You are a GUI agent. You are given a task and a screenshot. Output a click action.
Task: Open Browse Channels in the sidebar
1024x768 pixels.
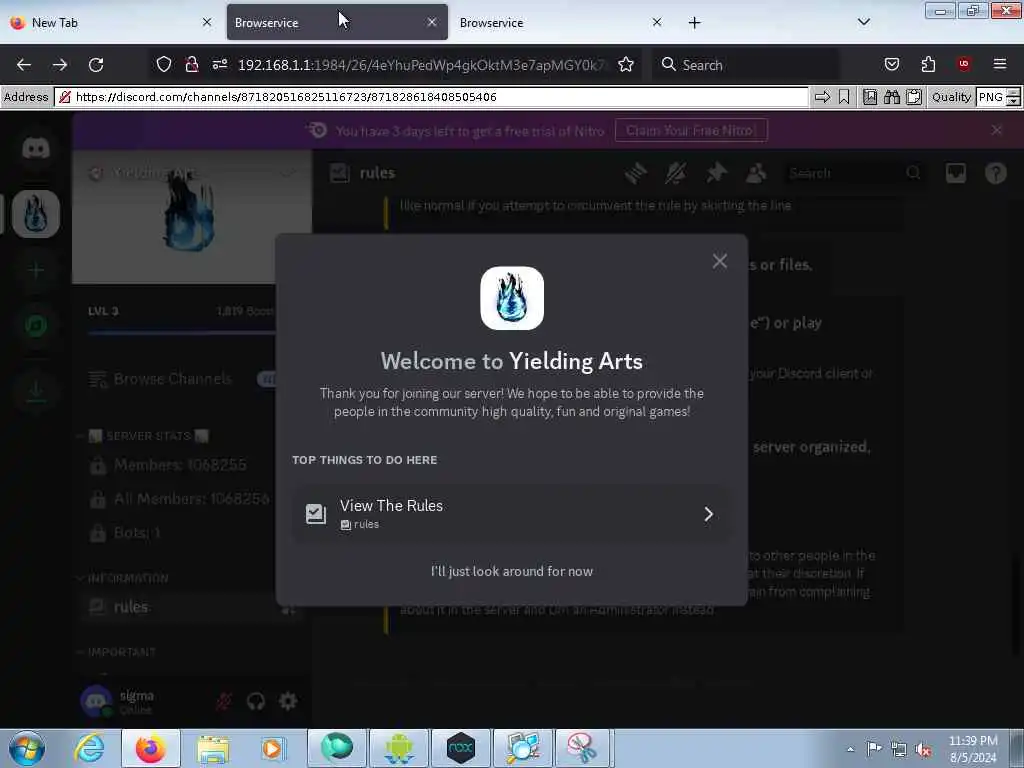coord(172,379)
